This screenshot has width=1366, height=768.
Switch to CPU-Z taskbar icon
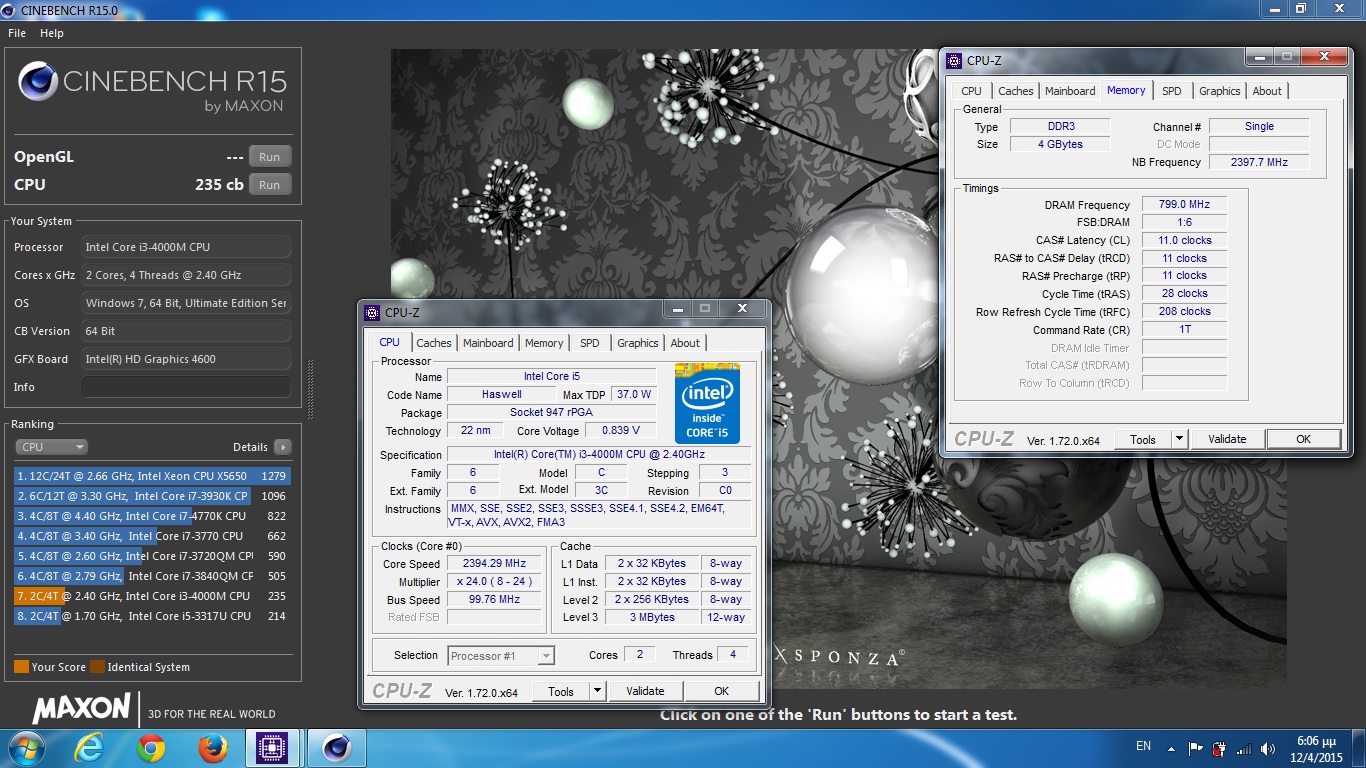tap(272, 748)
